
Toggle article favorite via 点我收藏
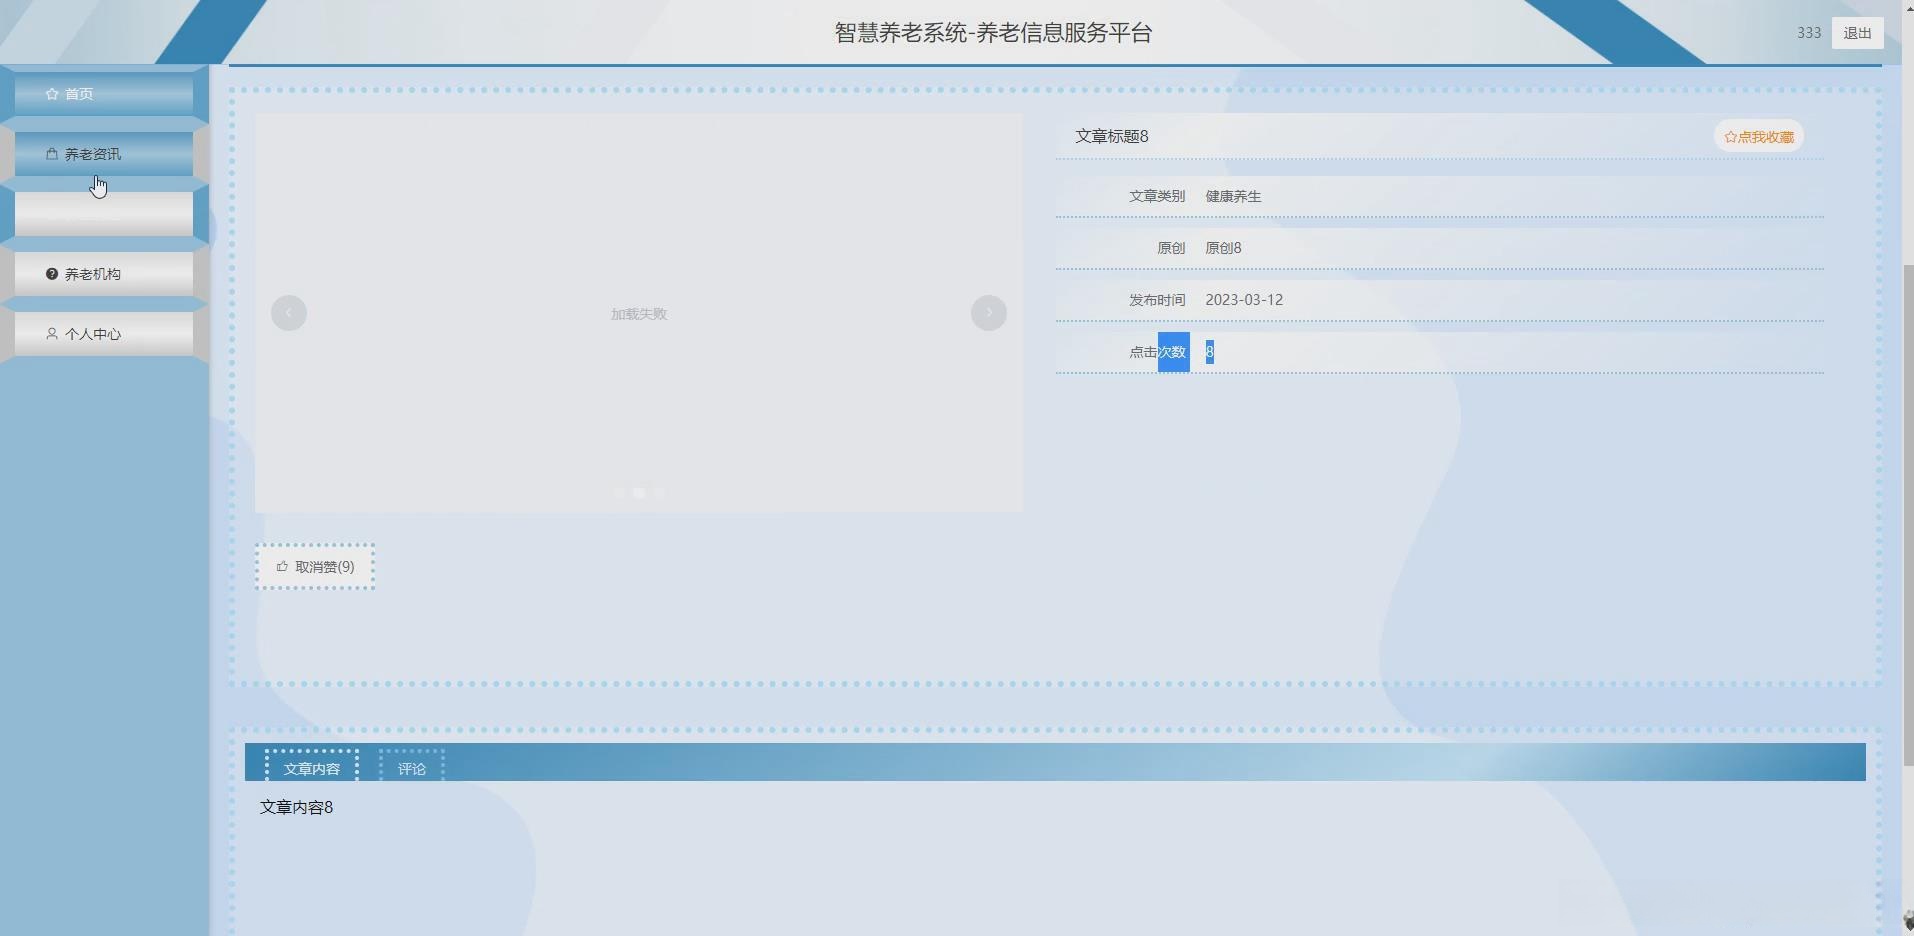[1758, 136]
